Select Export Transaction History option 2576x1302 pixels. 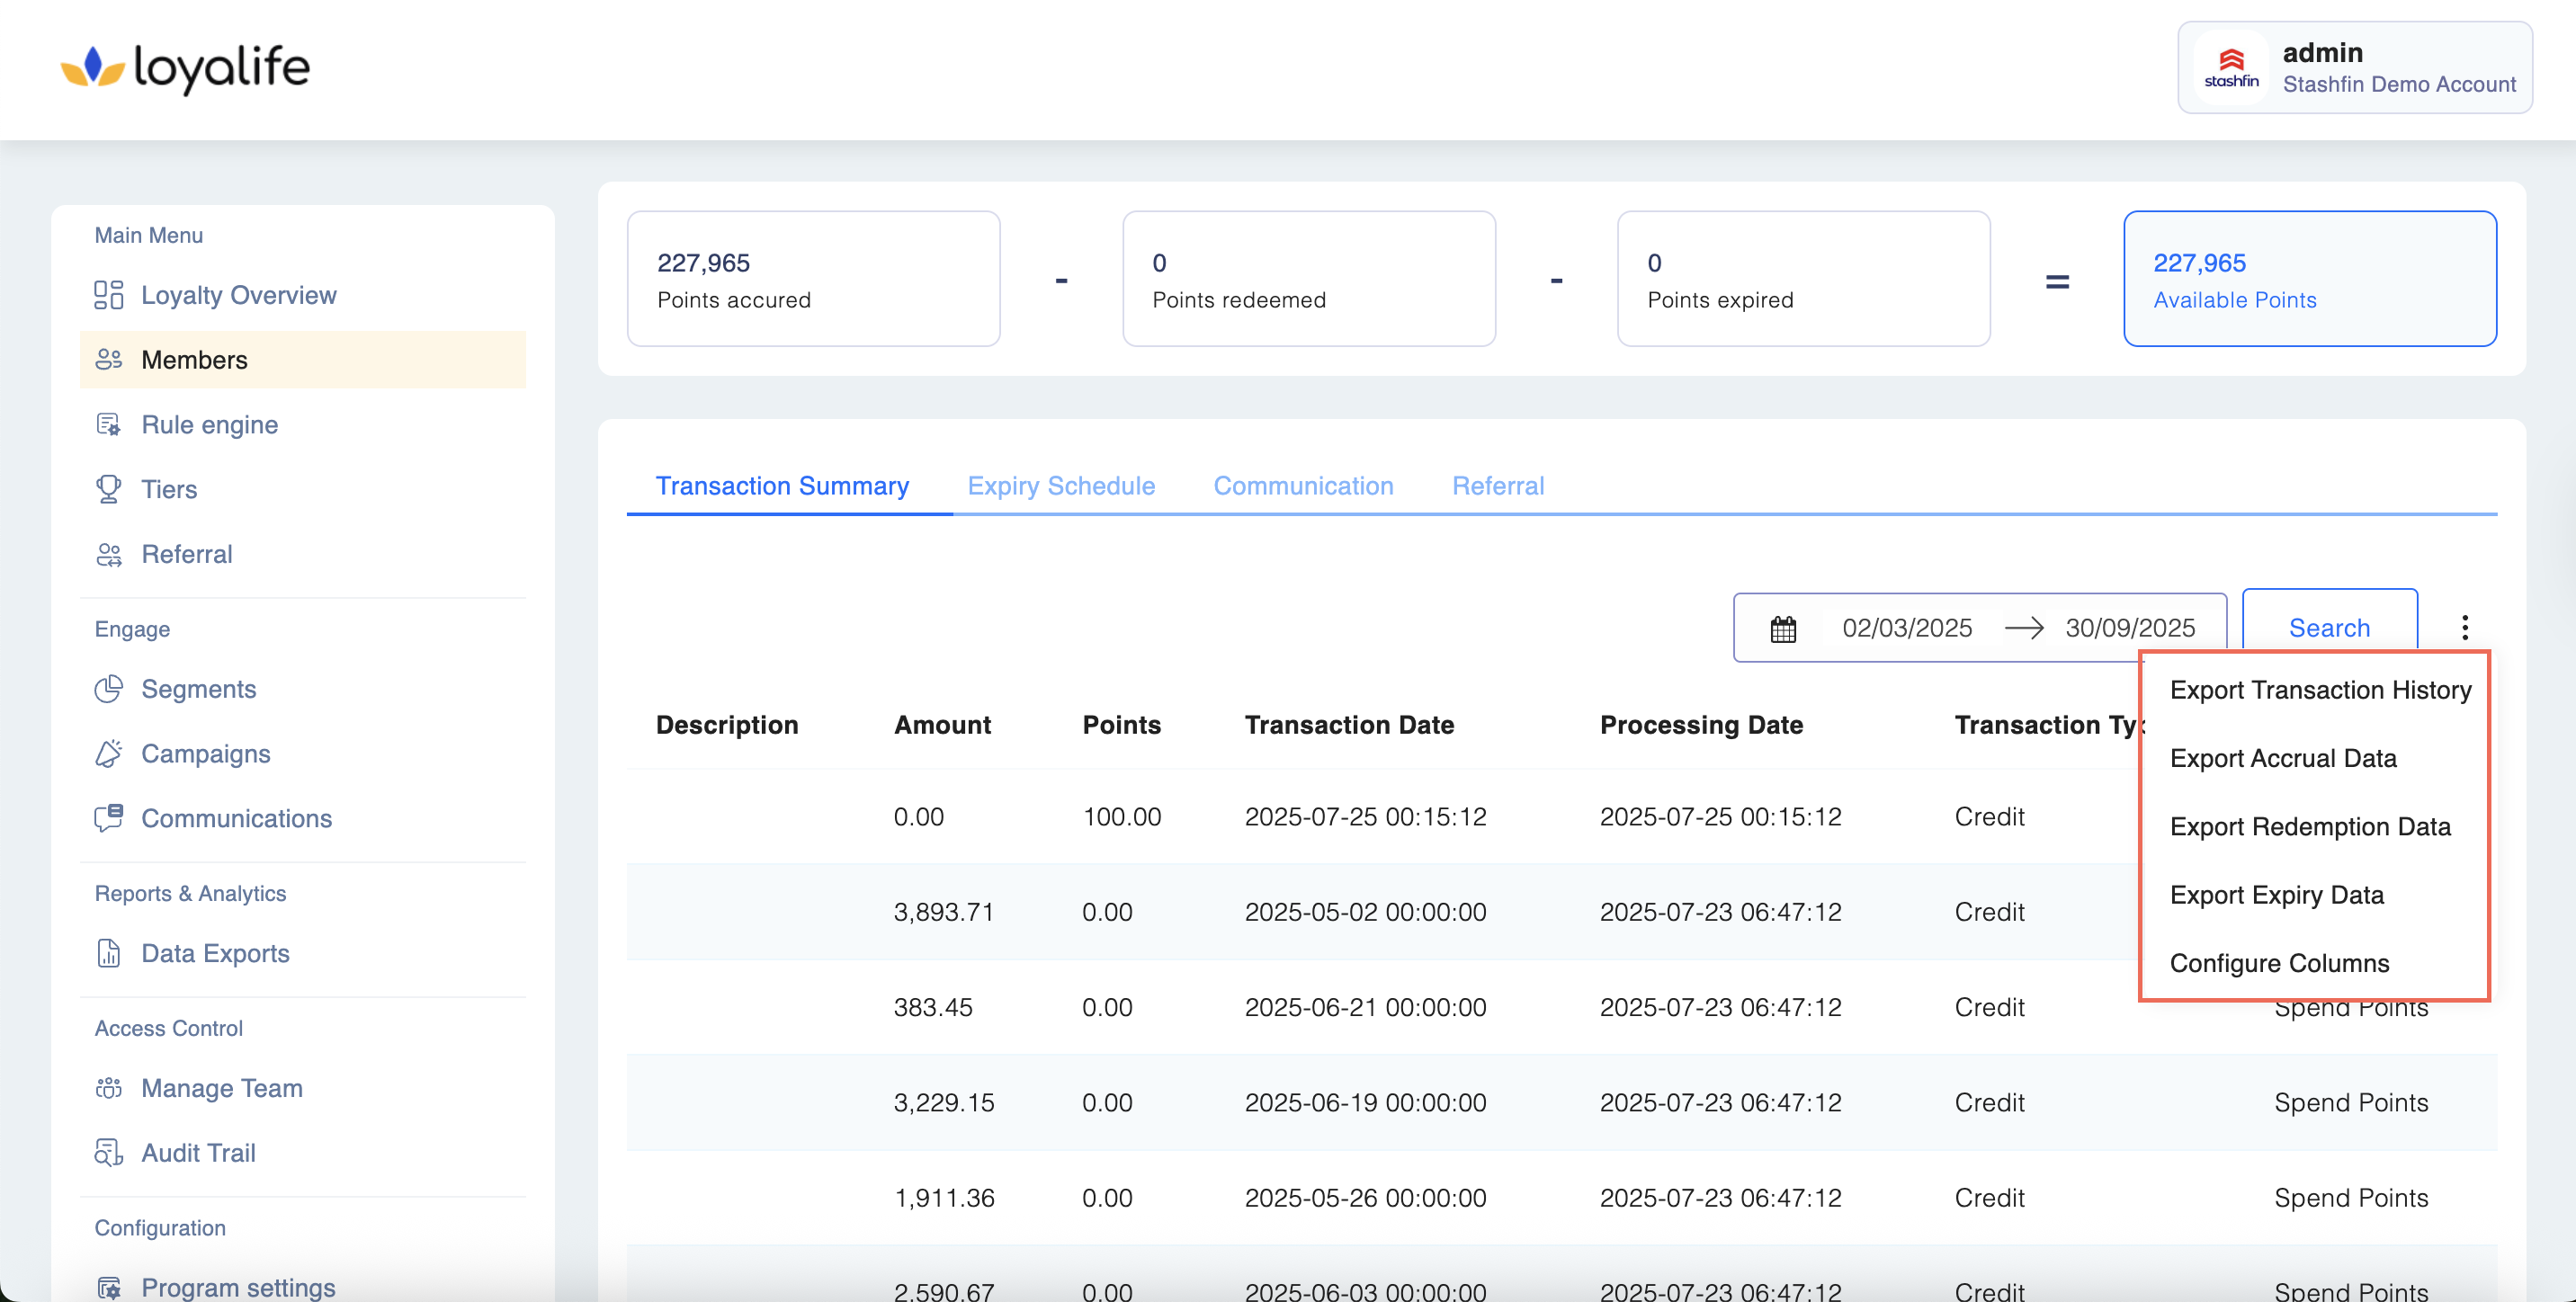coord(2319,690)
